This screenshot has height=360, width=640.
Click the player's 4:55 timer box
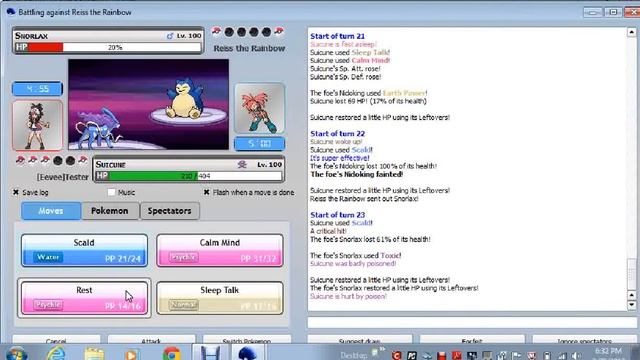pos(38,89)
